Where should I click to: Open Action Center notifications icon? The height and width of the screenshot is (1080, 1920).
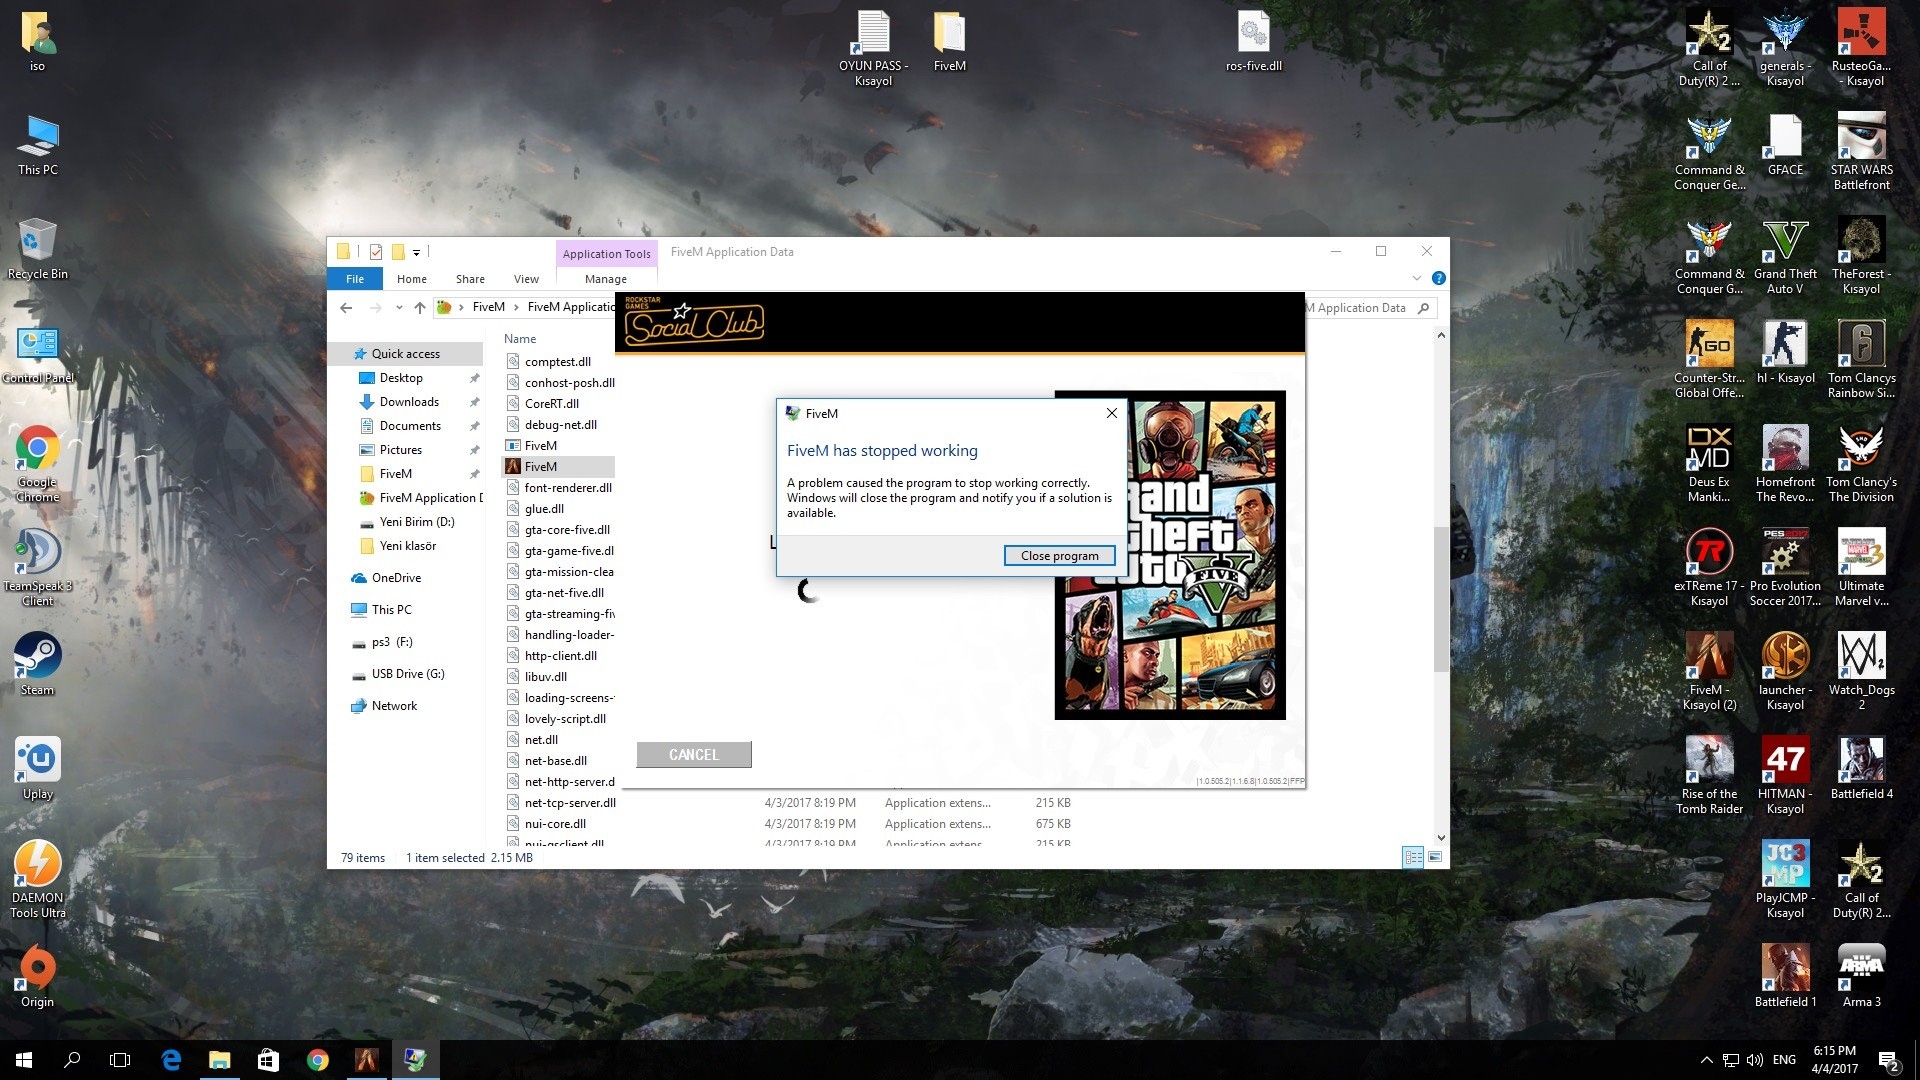pos(1888,1060)
